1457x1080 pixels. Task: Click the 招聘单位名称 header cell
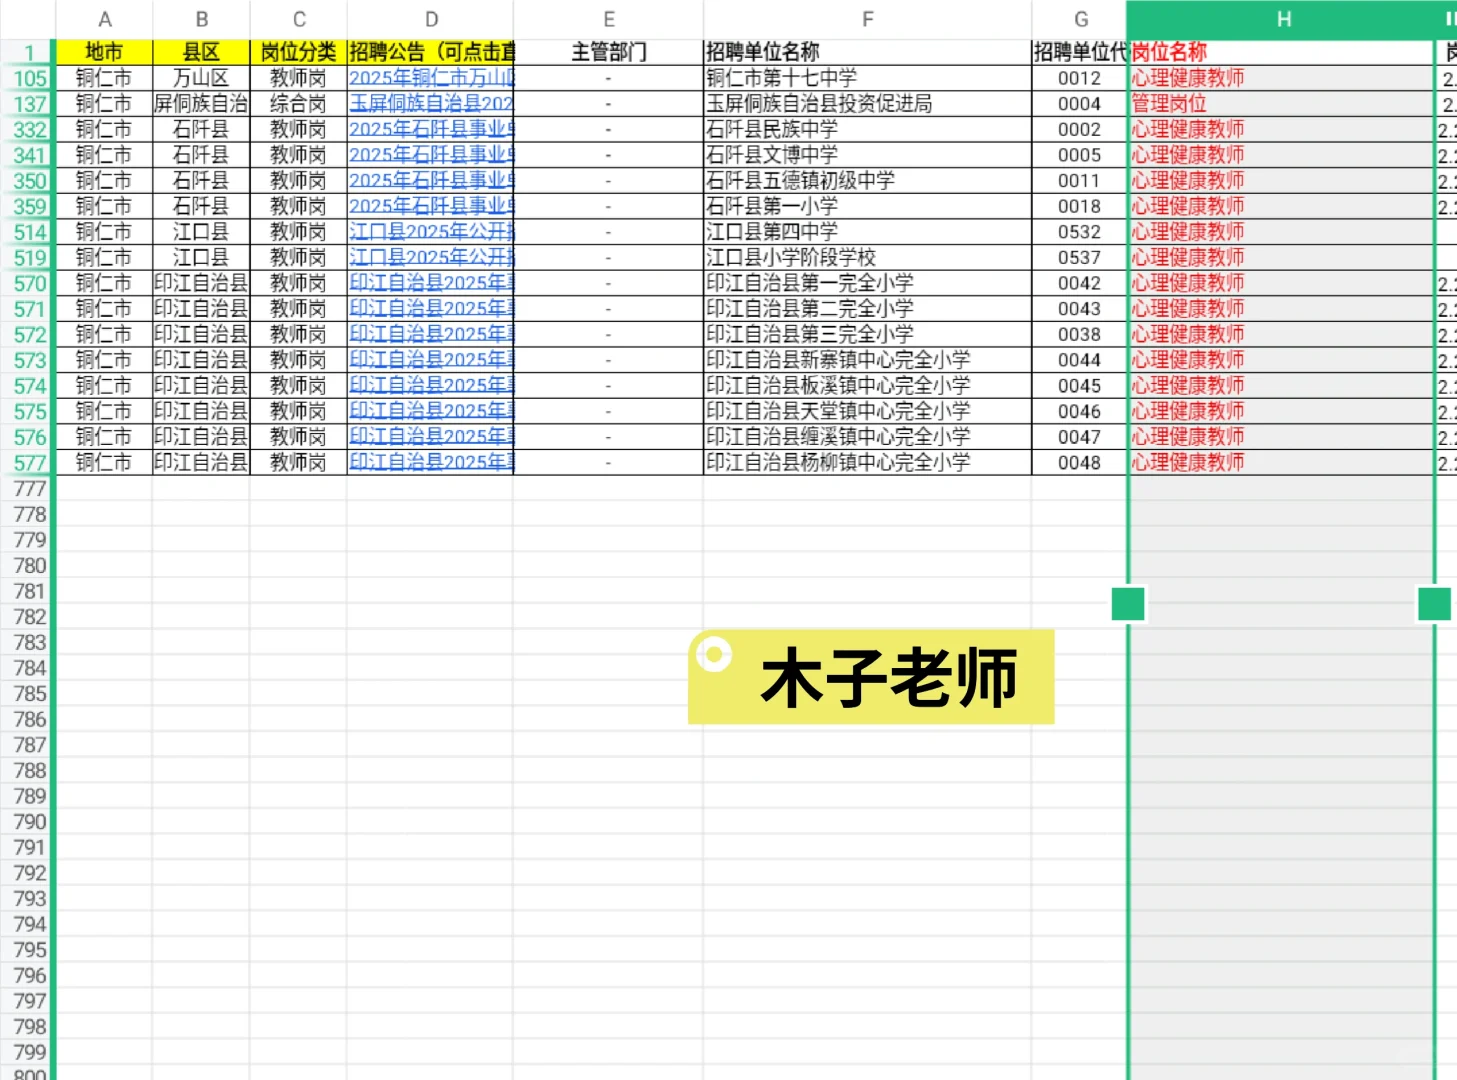pos(867,52)
